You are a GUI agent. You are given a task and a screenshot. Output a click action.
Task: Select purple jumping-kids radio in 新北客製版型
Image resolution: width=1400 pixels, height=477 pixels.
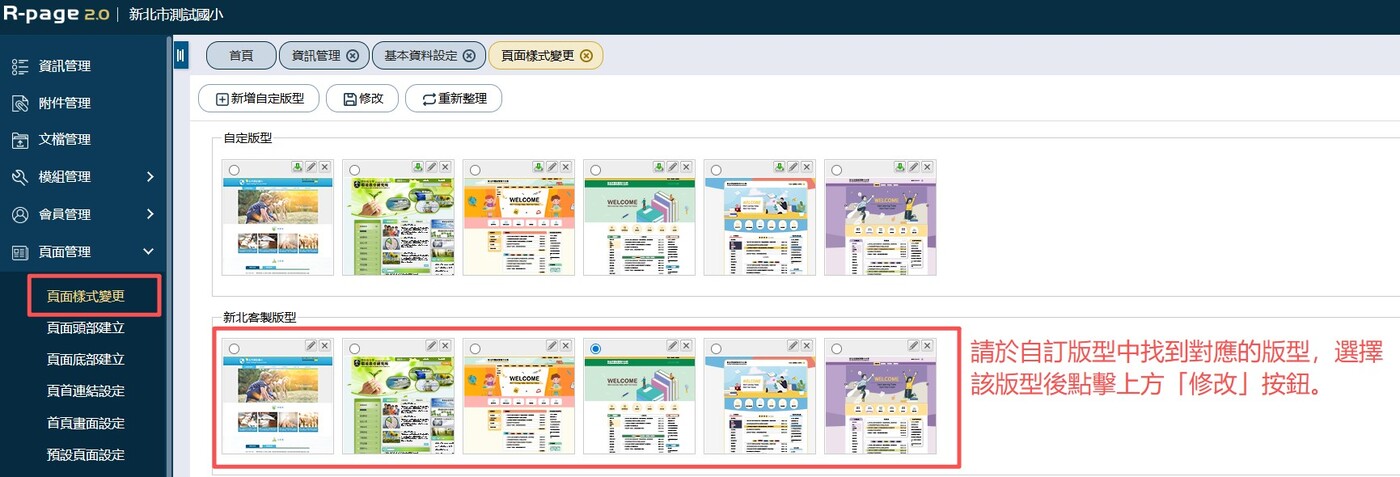pyautogui.click(x=836, y=349)
